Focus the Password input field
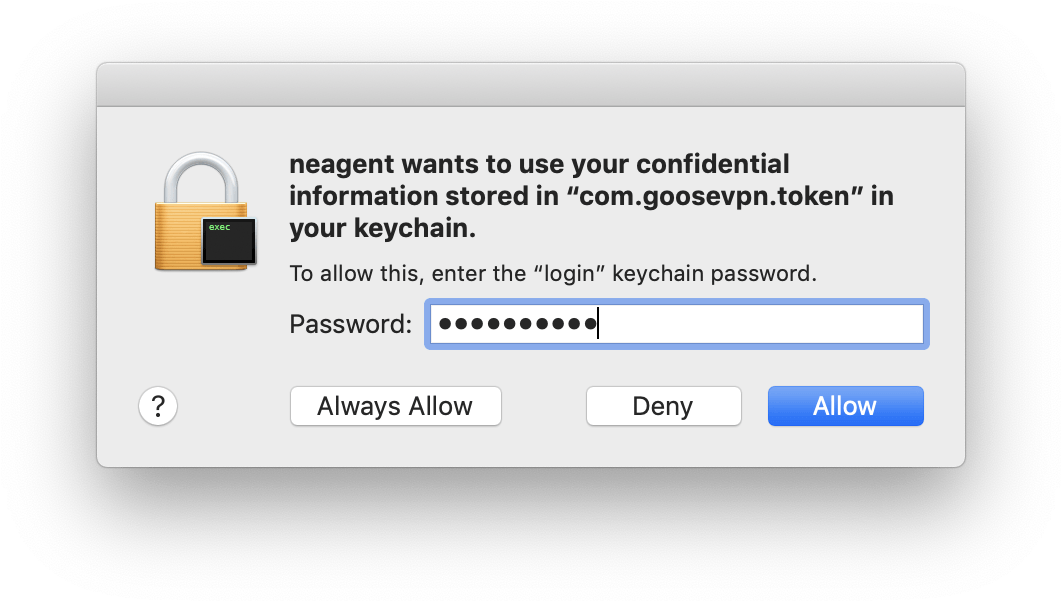The image size is (1061, 601). point(677,324)
